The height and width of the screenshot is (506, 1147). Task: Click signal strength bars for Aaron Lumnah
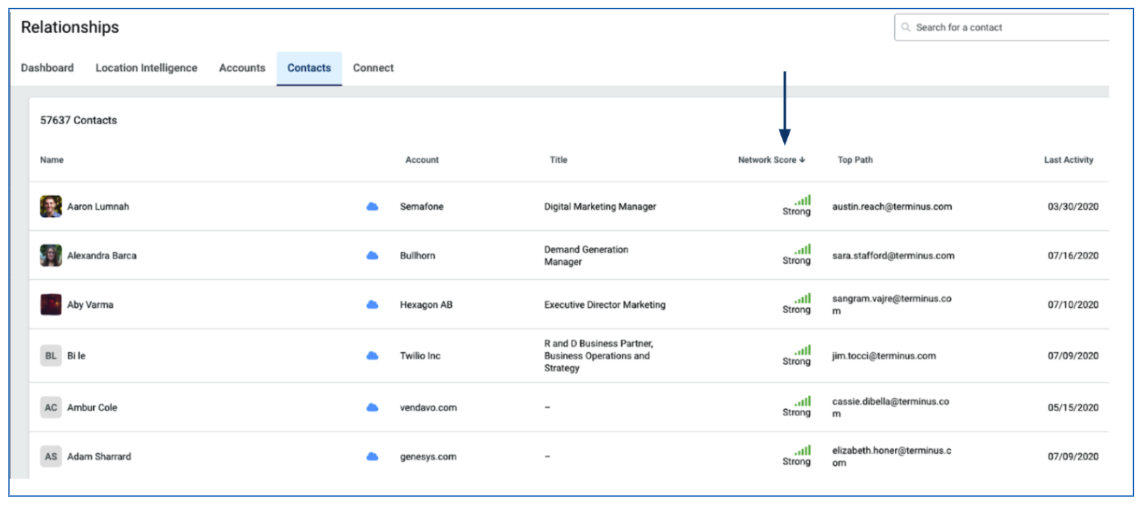coord(802,200)
